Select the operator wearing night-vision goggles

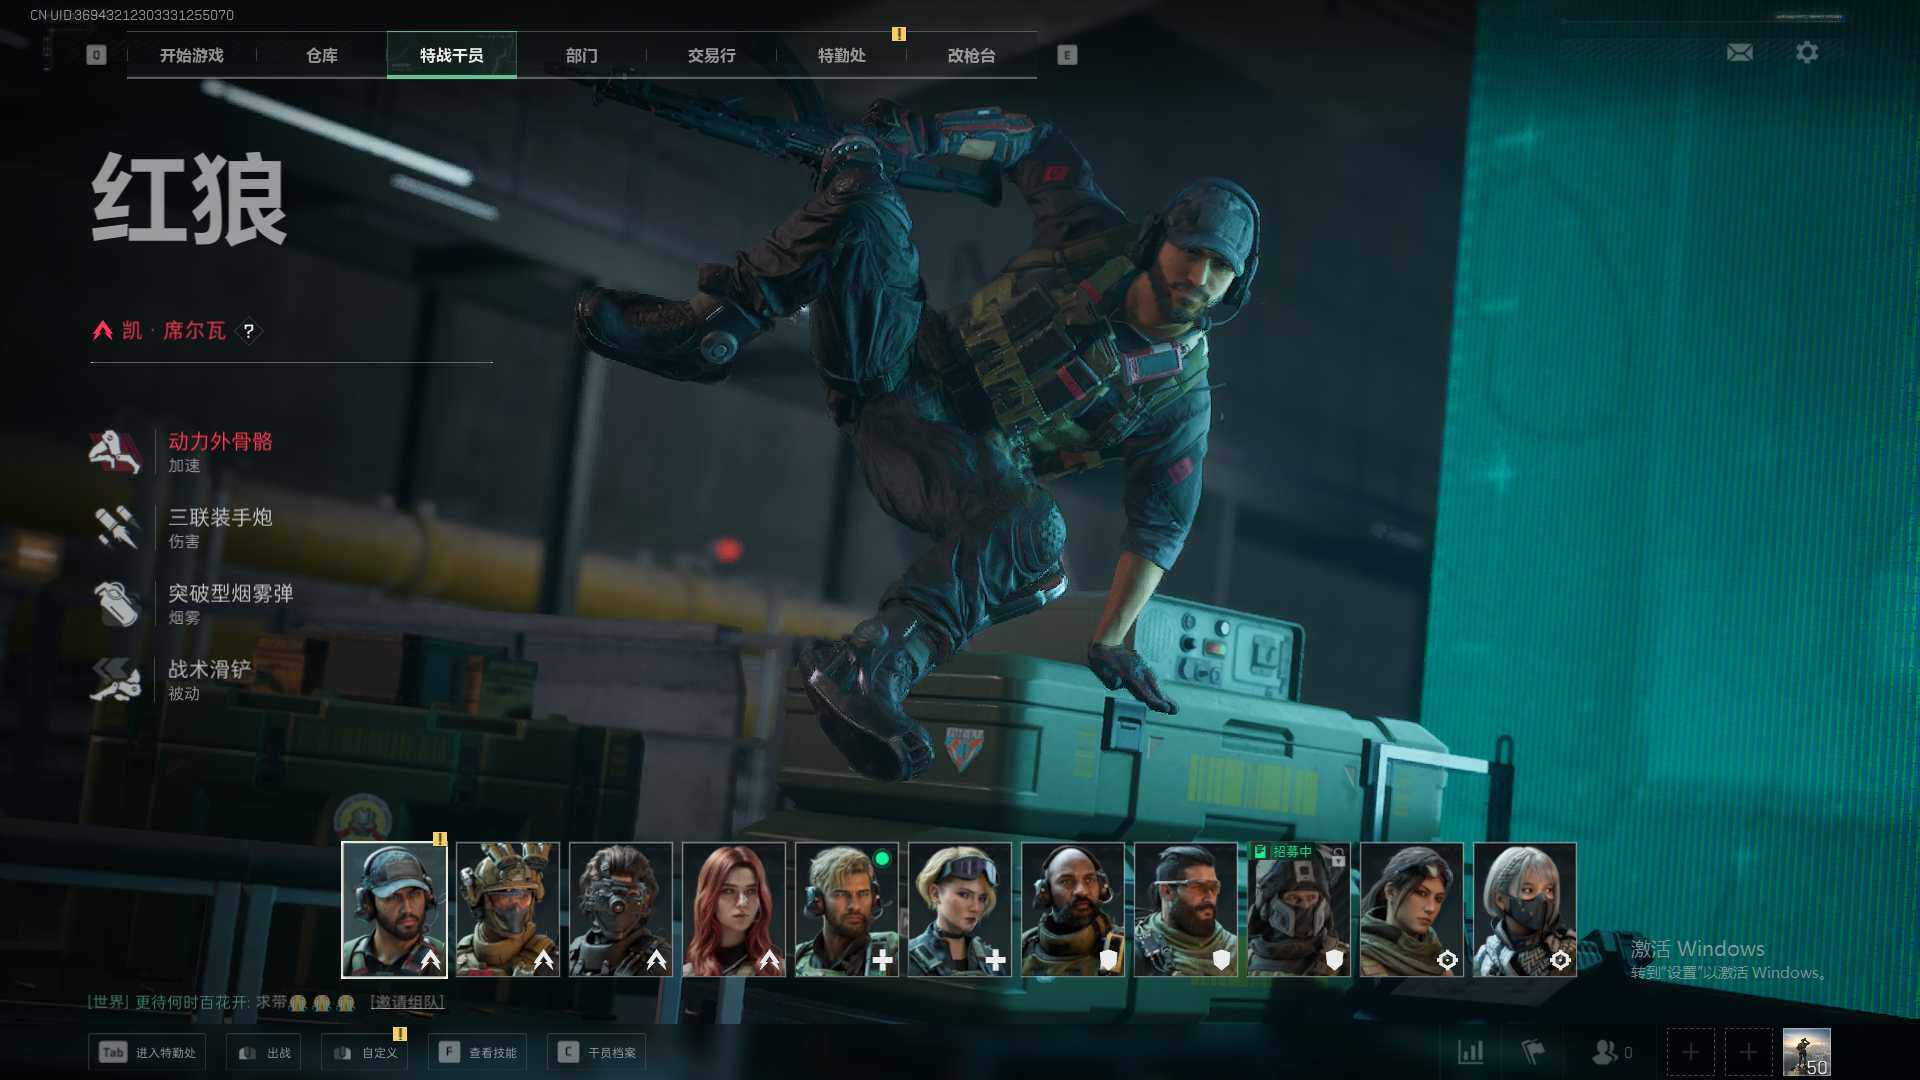(621, 909)
